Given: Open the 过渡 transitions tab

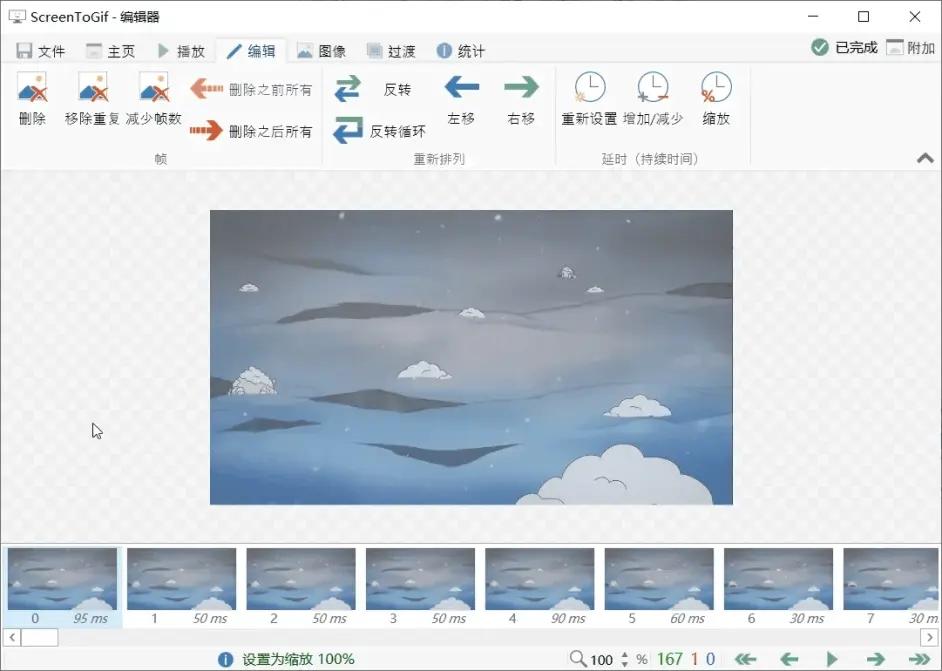Looking at the screenshot, I should click(x=392, y=51).
